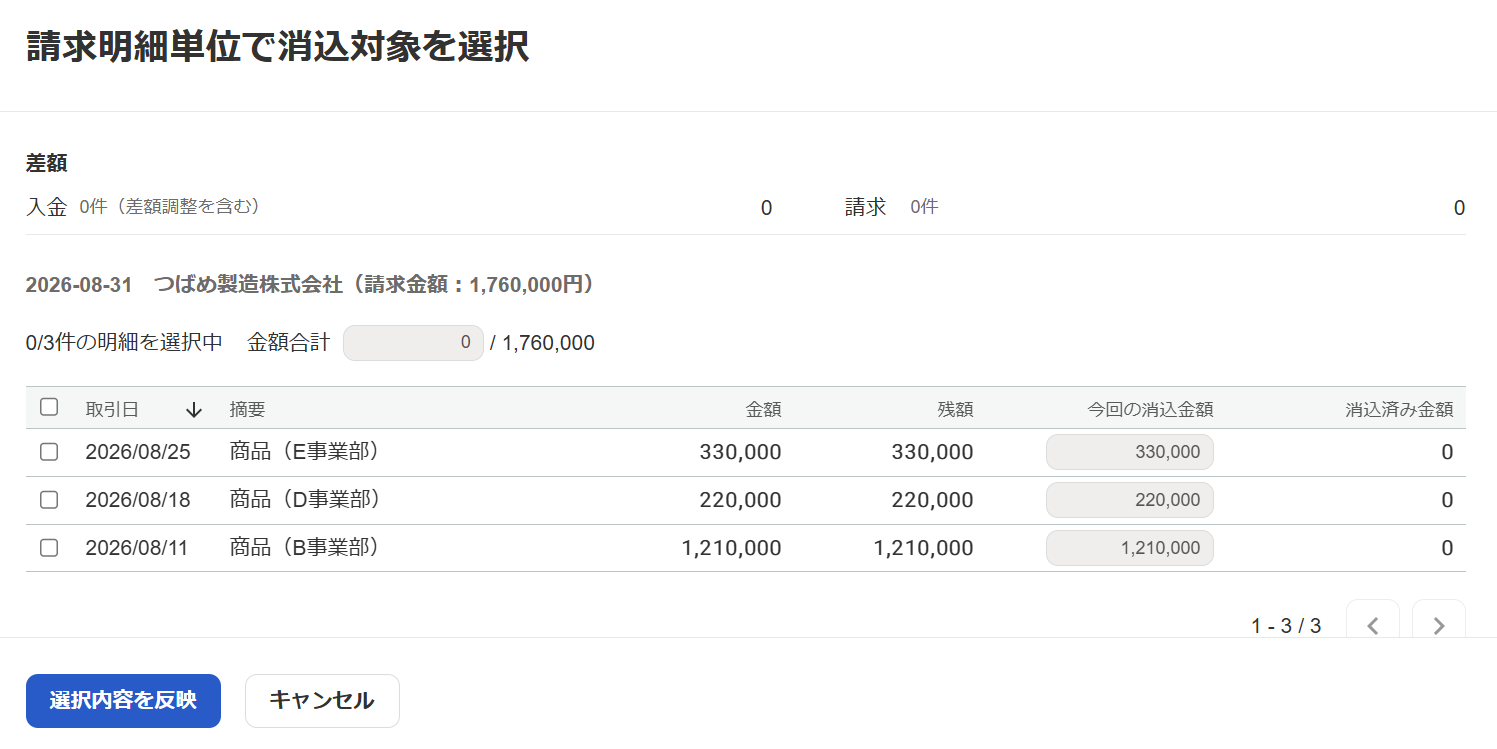The height and width of the screenshot is (749, 1497).
Task: Click the 金額 column header
Action: point(764,409)
